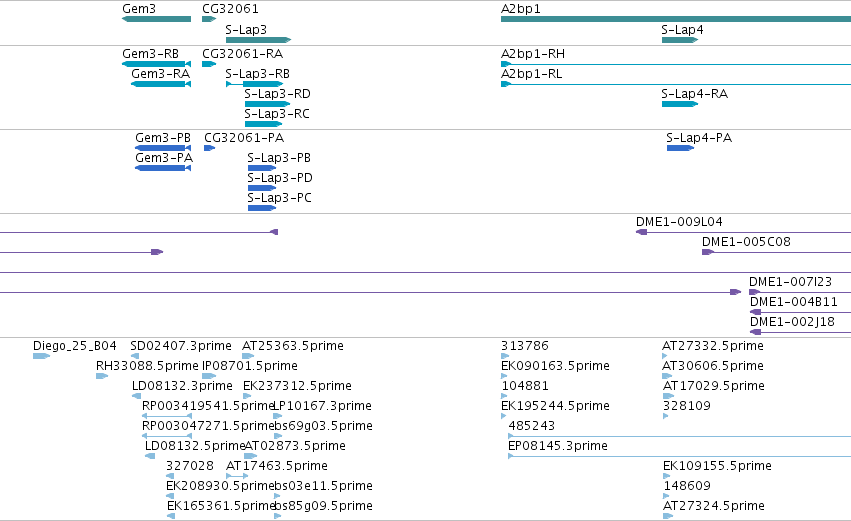Select the Gem3 gene arrow glyph
This screenshot has height=521, width=851.
click(x=156, y=19)
